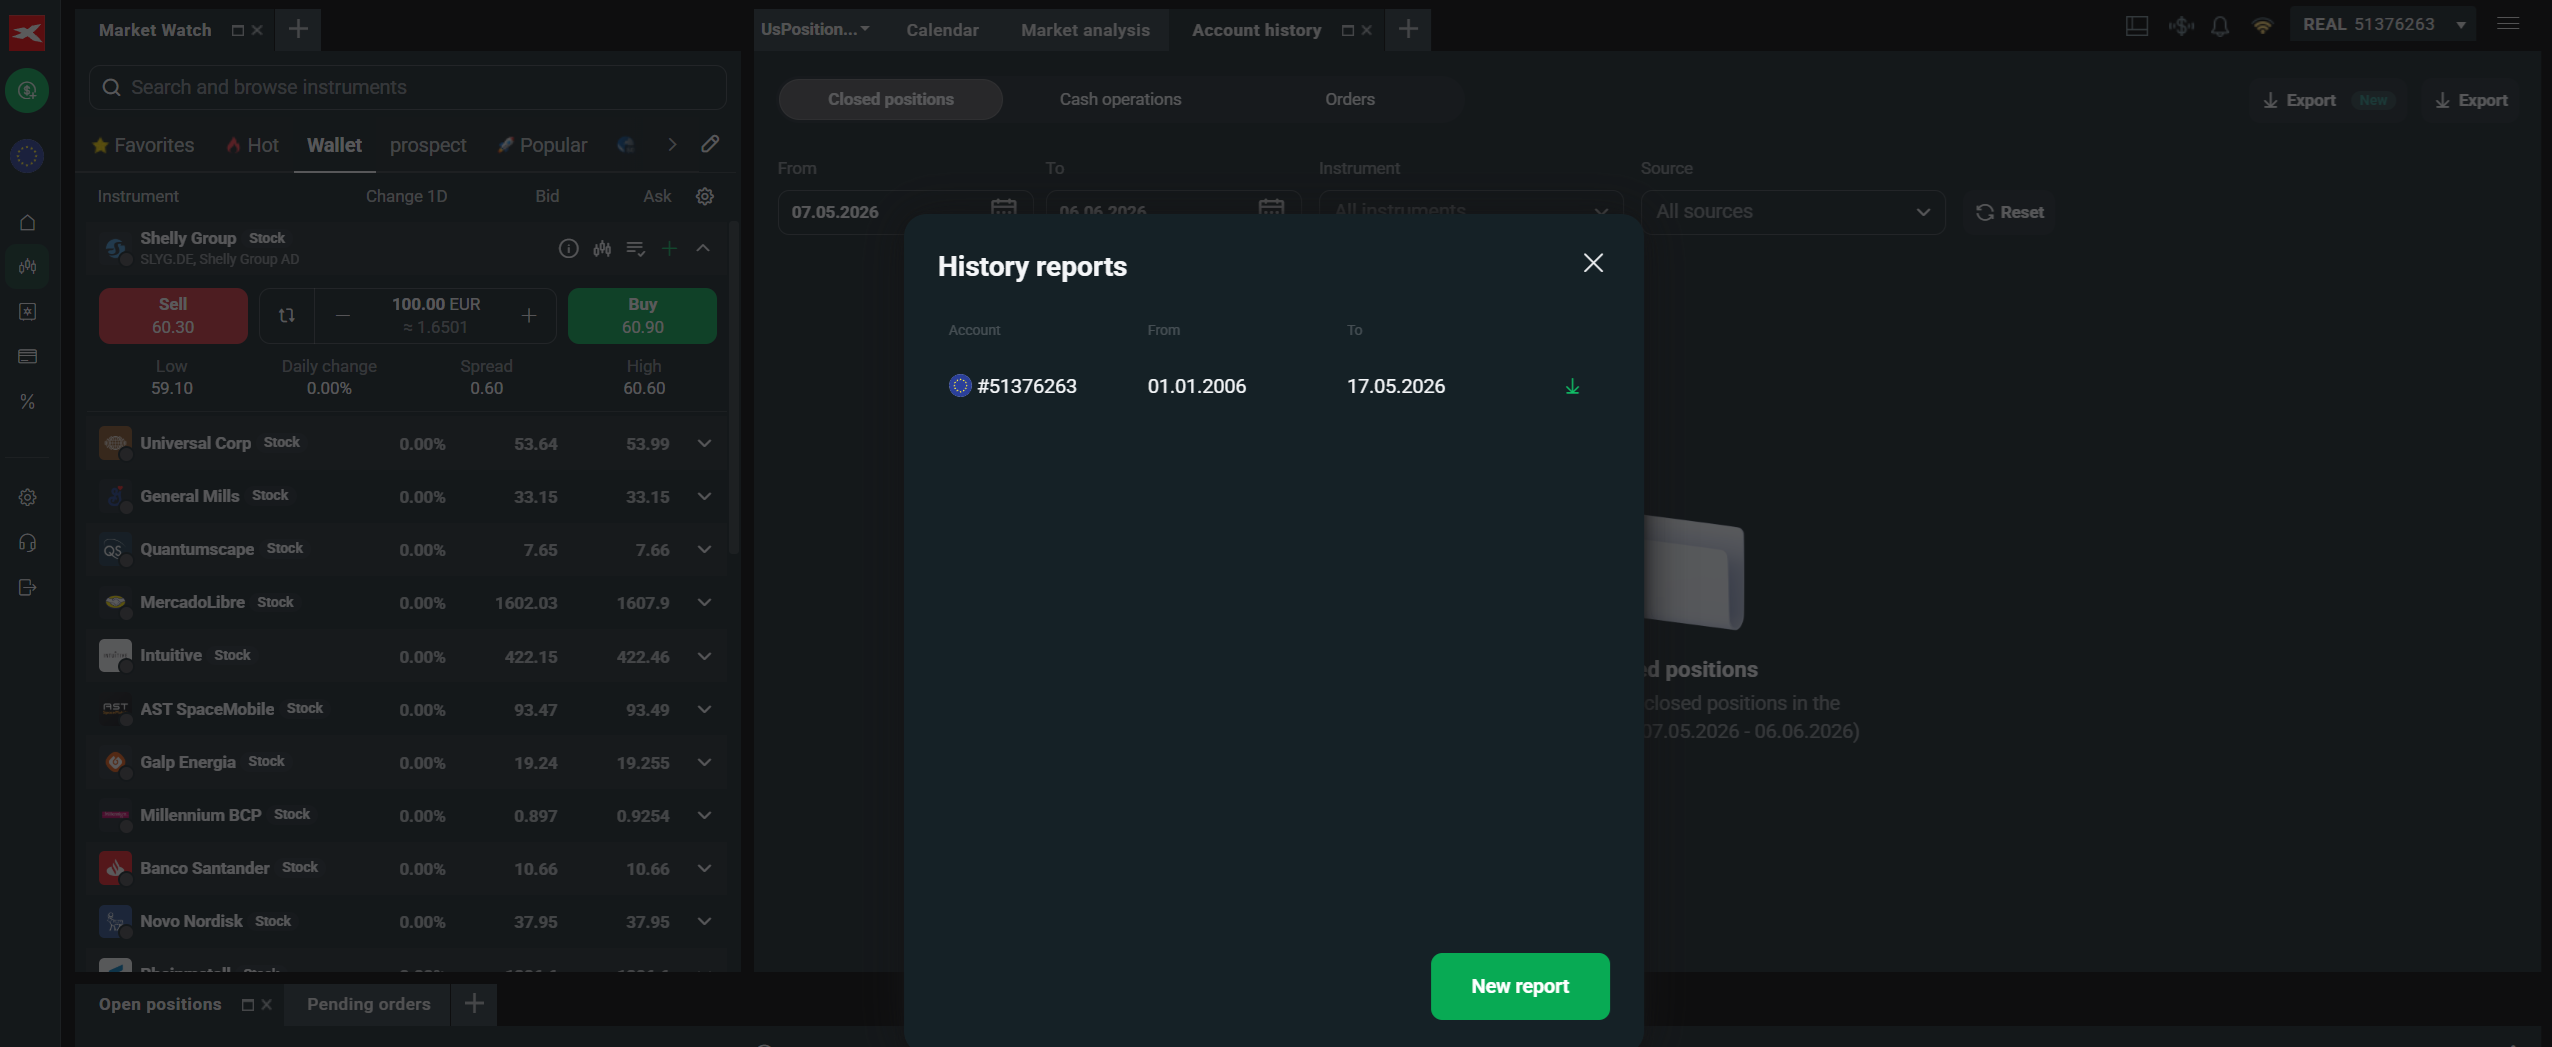
Task: Open the card icon in sidebar
Action: tap(27, 357)
